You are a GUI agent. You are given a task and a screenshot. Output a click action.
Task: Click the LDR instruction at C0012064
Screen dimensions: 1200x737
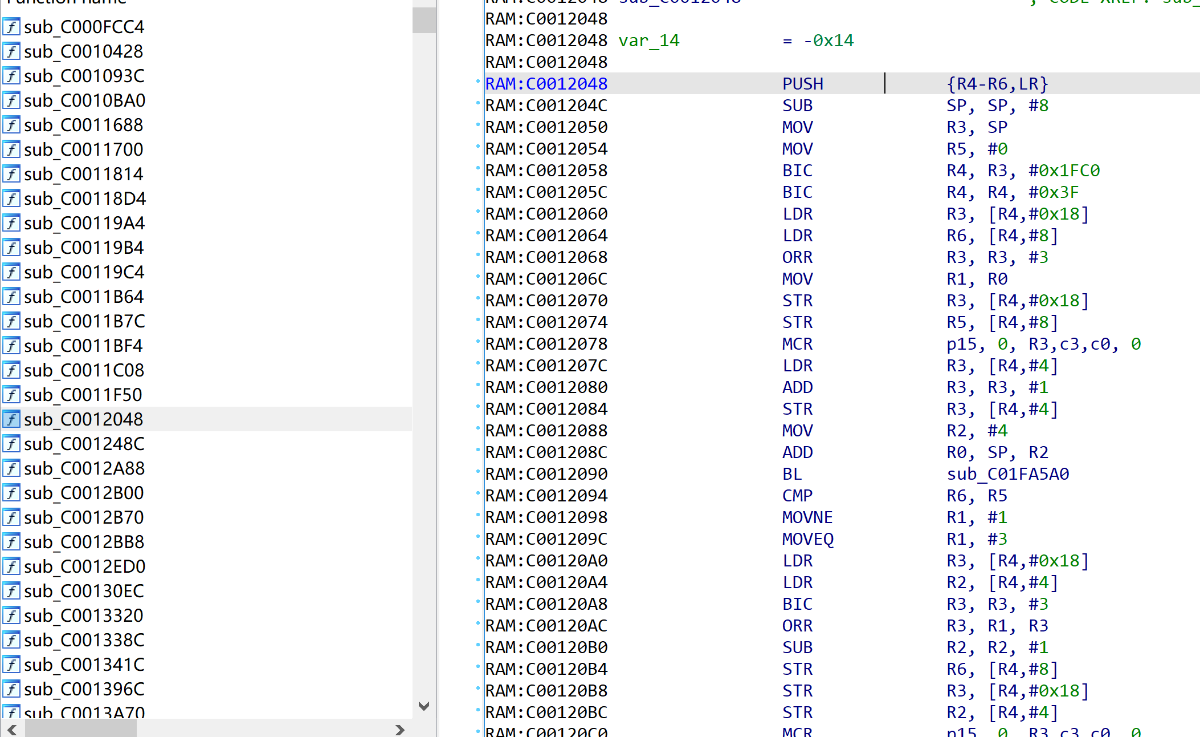[x=798, y=236]
